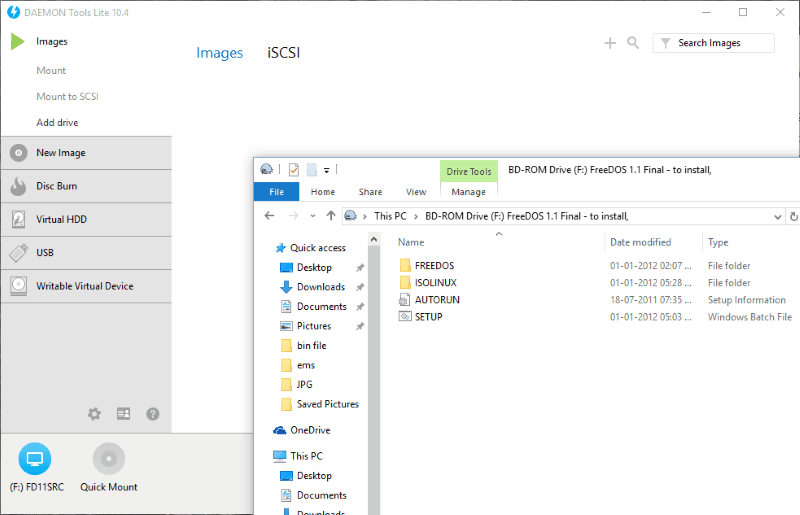Select the USB stick icon
The height and width of the screenshot is (515, 800).
18,253
